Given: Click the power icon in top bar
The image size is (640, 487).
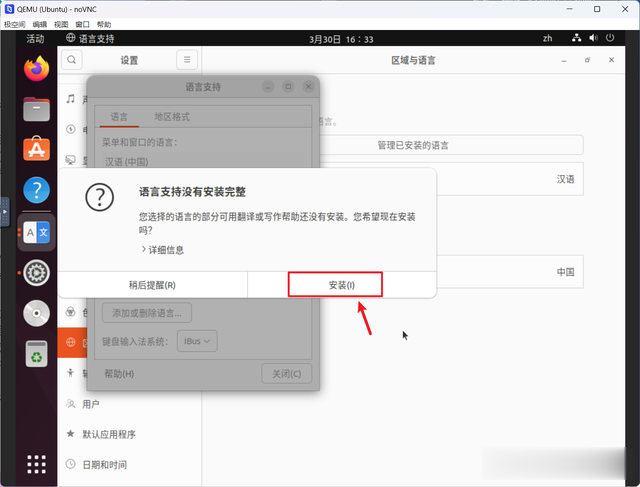Looking at the screenshot, I should pos(610,38).
